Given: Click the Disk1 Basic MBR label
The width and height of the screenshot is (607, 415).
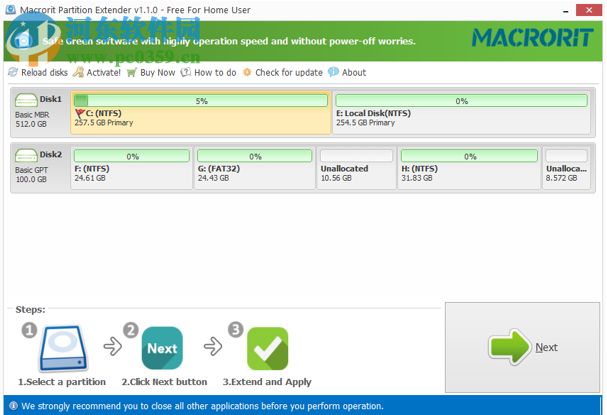Looking at the screenshot, I should [x=32, y=115].
